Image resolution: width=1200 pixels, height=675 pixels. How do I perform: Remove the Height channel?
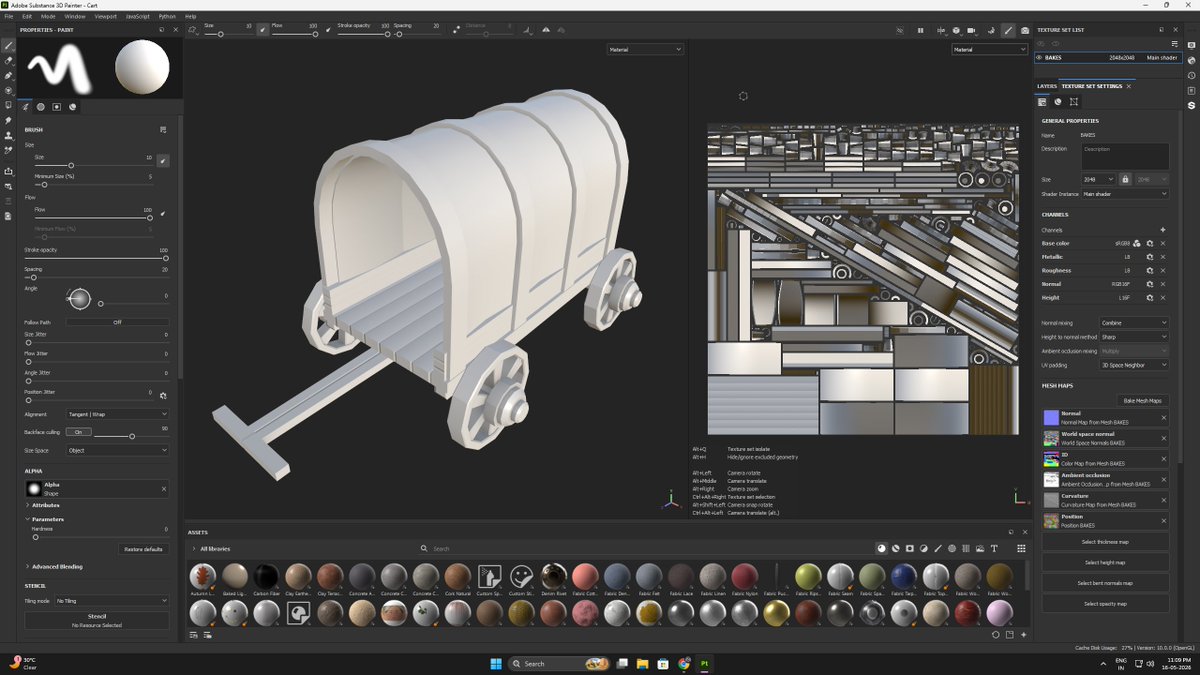click(x=1163, y=298)
